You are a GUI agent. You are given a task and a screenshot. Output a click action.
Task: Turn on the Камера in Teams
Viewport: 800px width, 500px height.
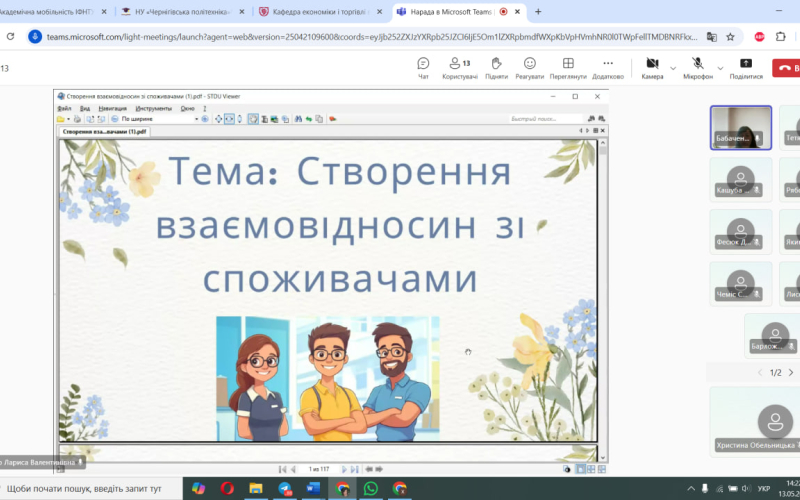point(652,68)
